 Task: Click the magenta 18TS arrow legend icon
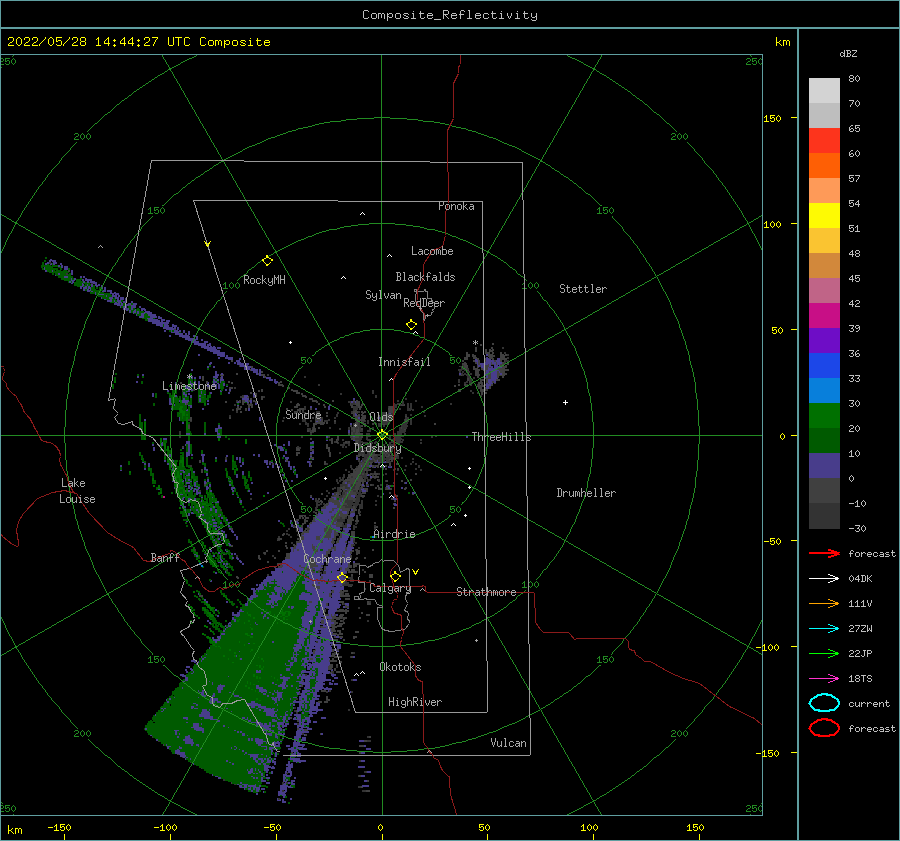(824, 679)
